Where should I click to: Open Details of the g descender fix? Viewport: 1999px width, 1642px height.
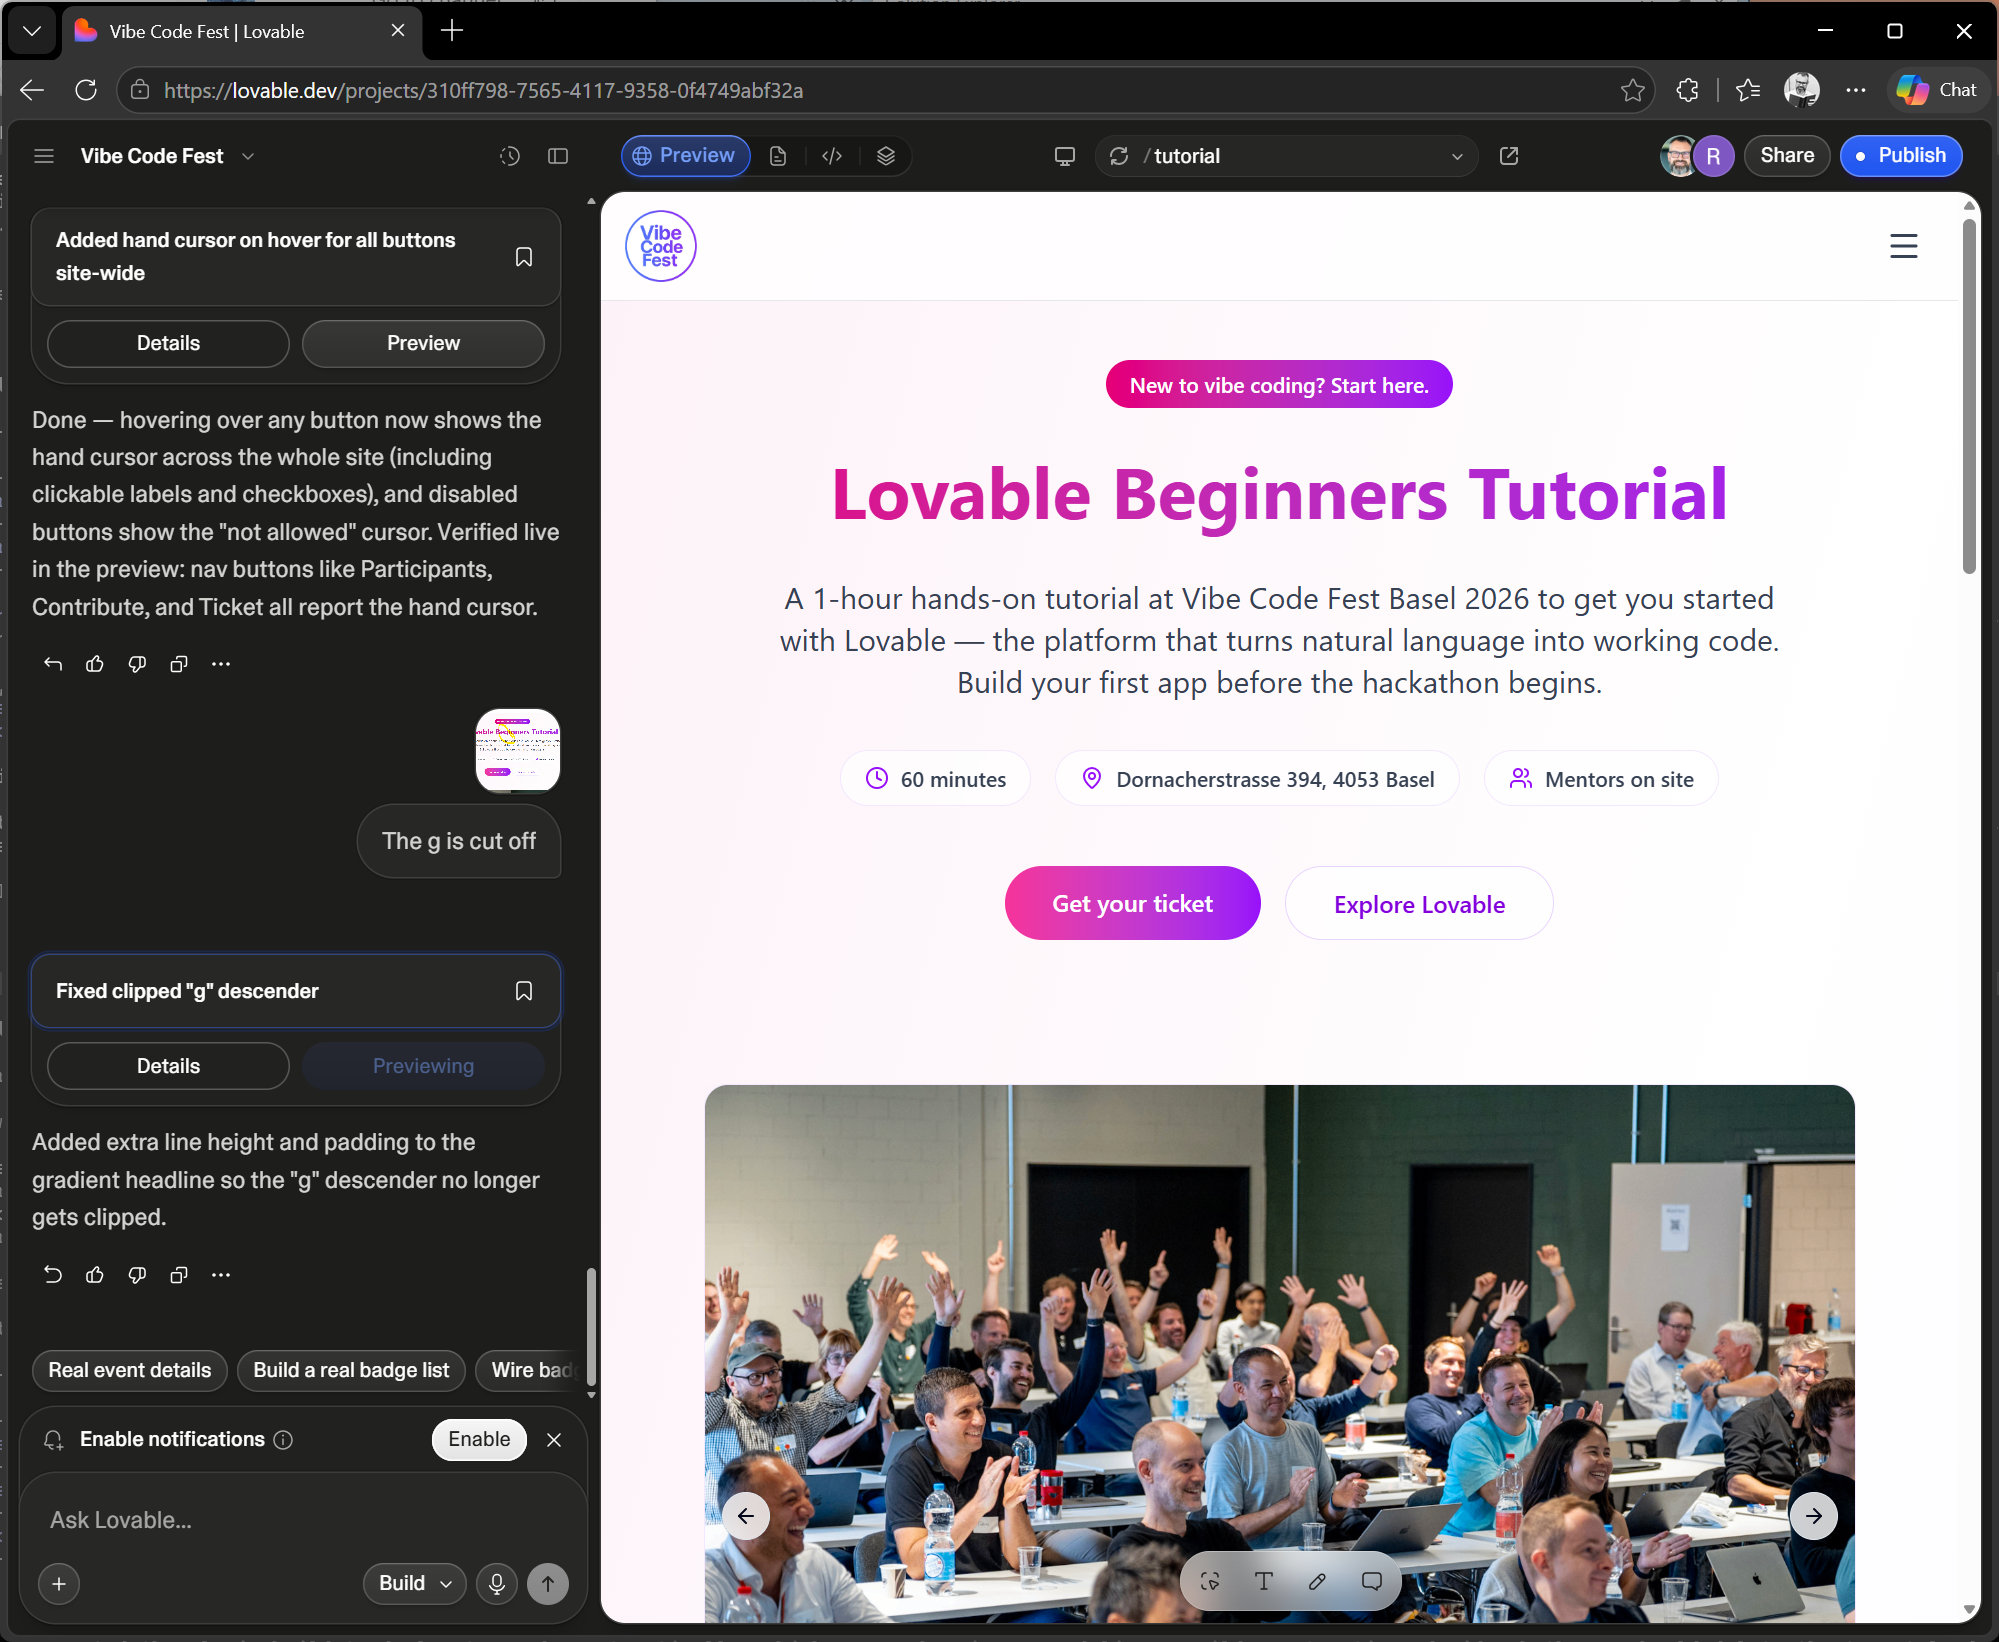(x=168, y=1066)
